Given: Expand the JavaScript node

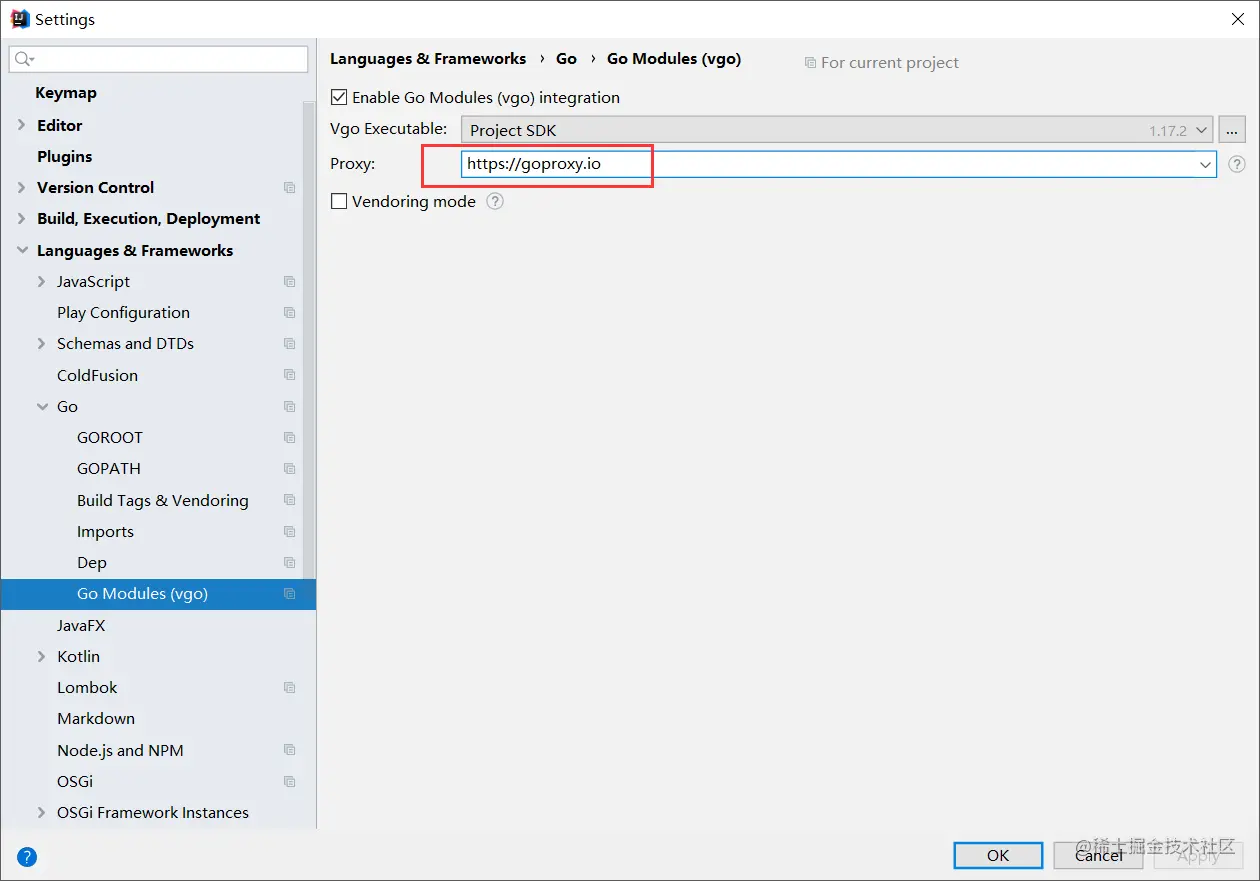Looking at the screenshot, I should point(42,282).
